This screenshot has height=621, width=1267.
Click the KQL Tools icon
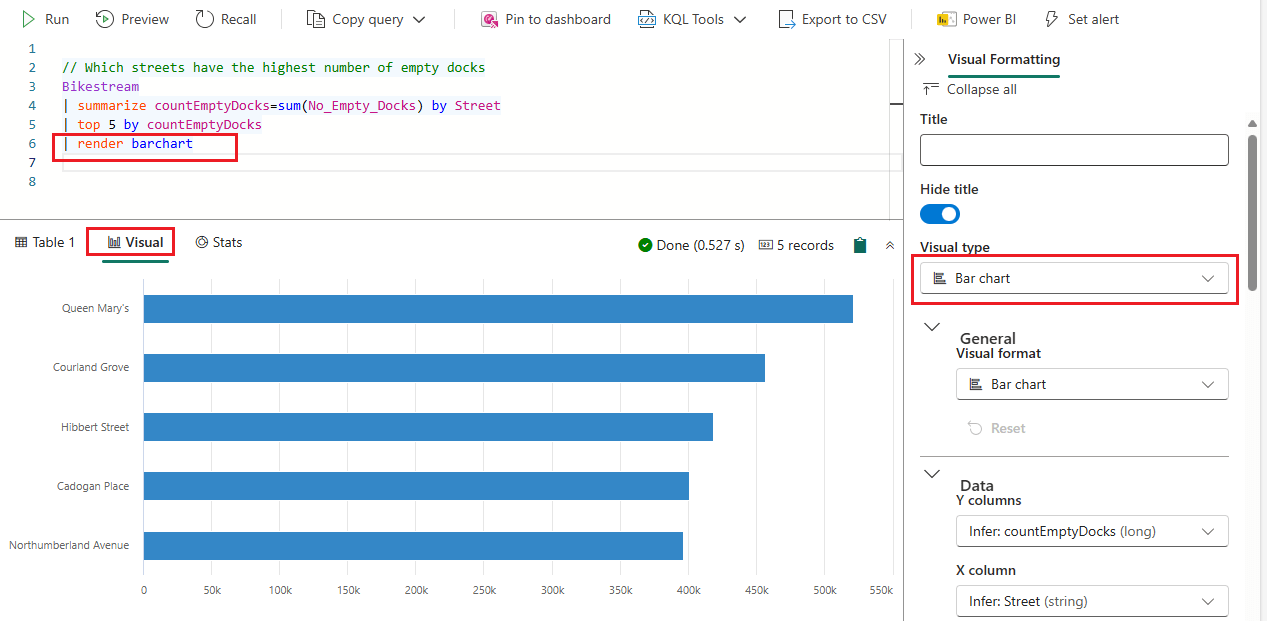[647, 18]
